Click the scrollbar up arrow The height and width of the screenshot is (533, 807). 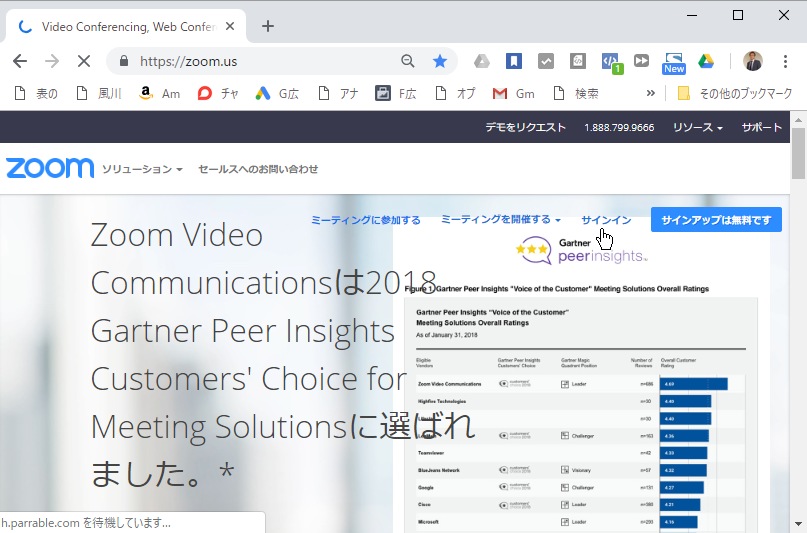[798, 119]
